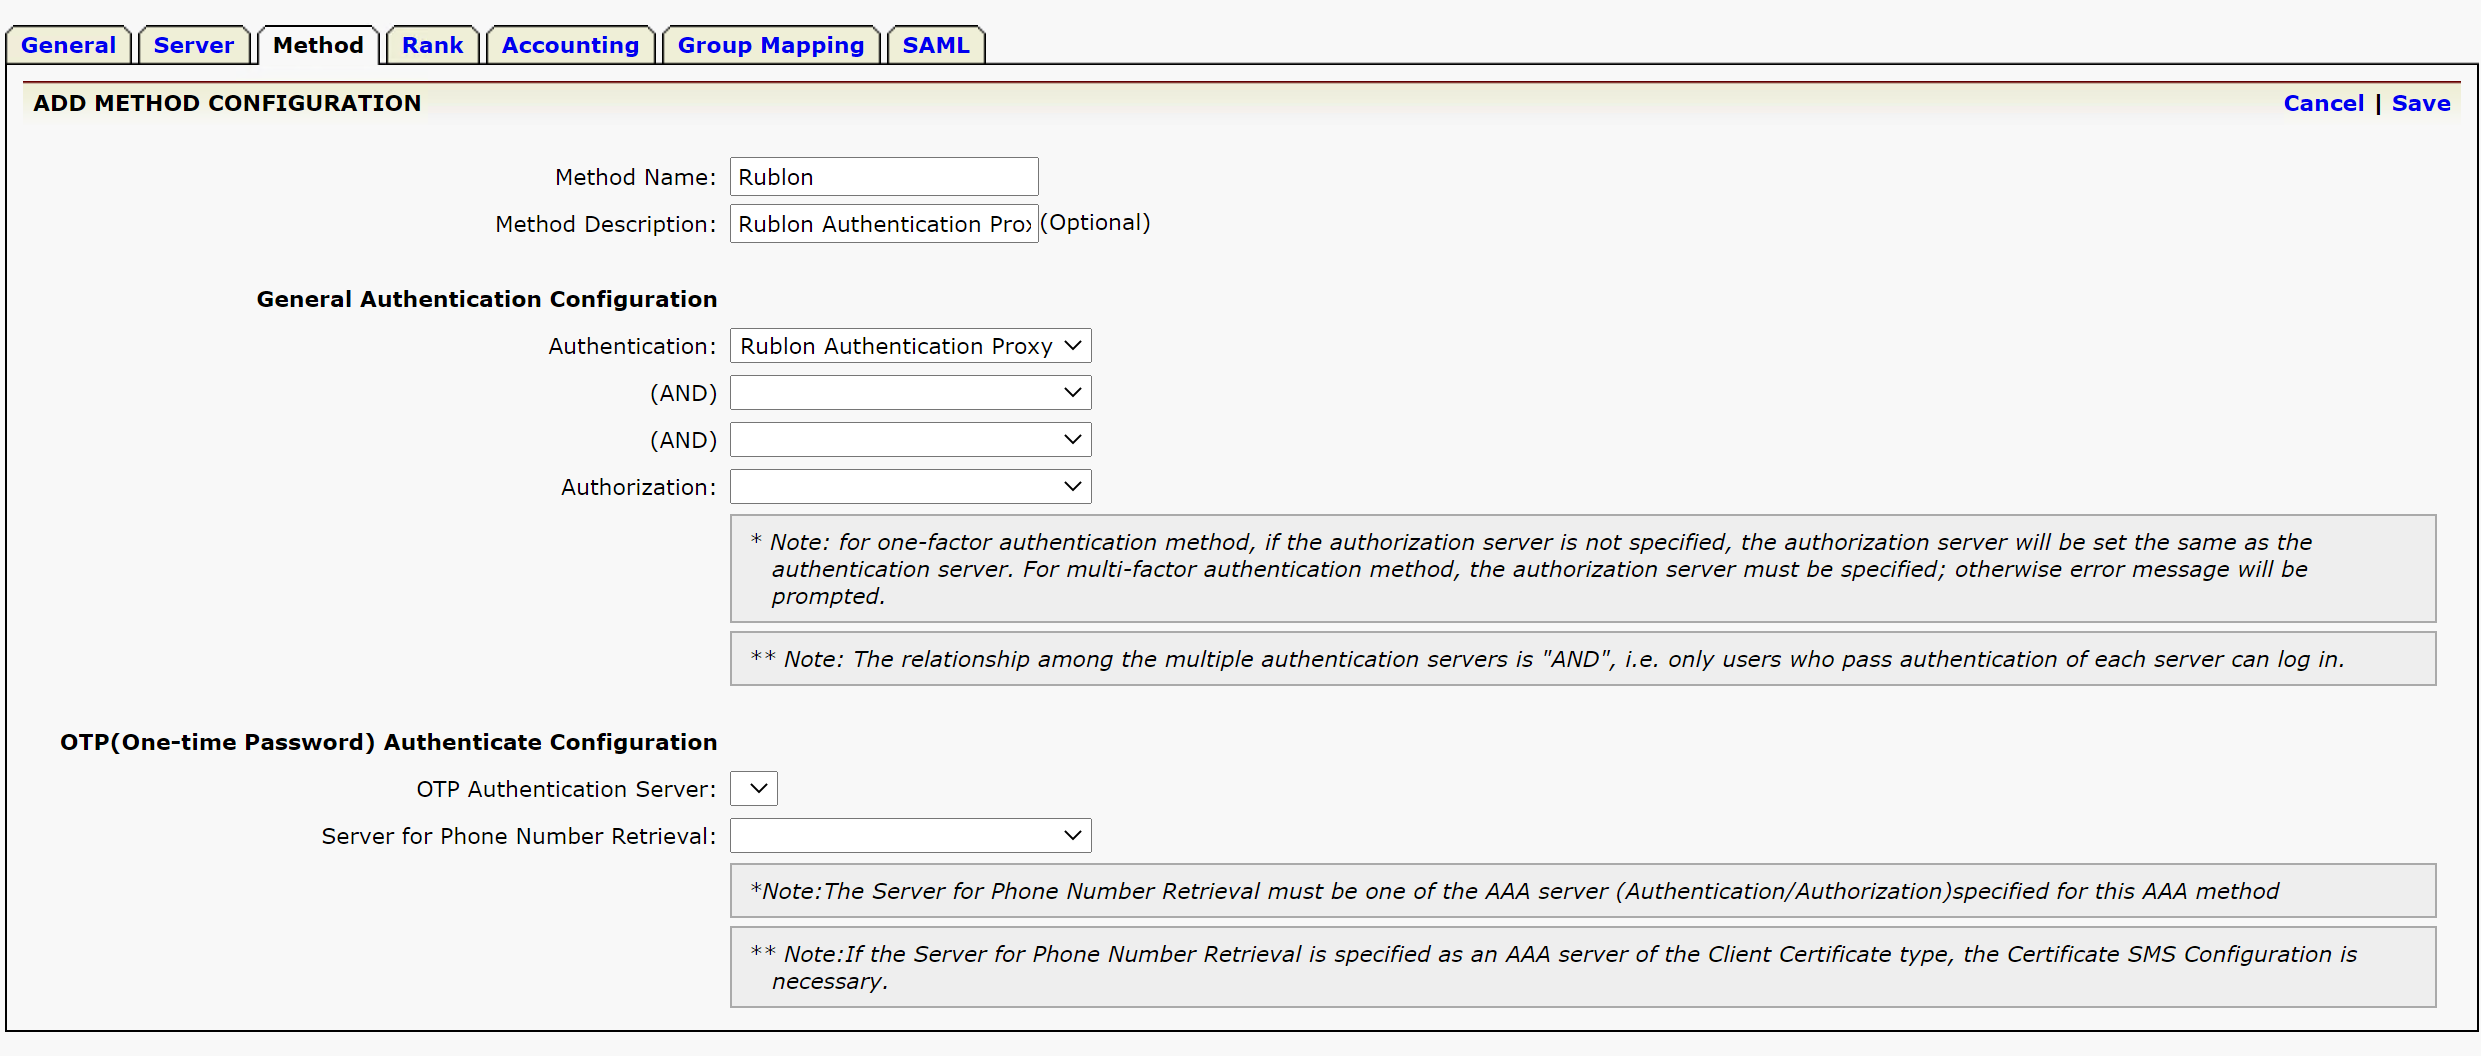Expand the first (AND) server dropdown
This screenshot has height=1056, width=2481.
tap(910, 393)
